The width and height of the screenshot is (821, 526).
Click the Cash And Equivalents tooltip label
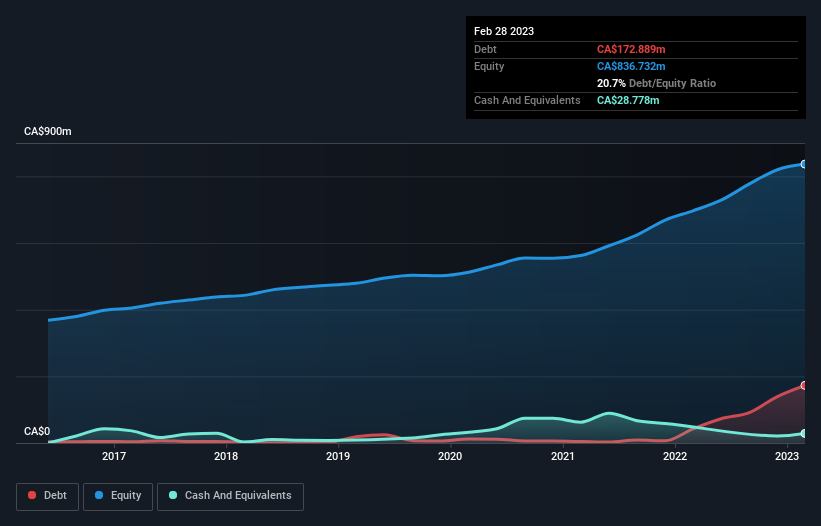click(x=527, y=100)
